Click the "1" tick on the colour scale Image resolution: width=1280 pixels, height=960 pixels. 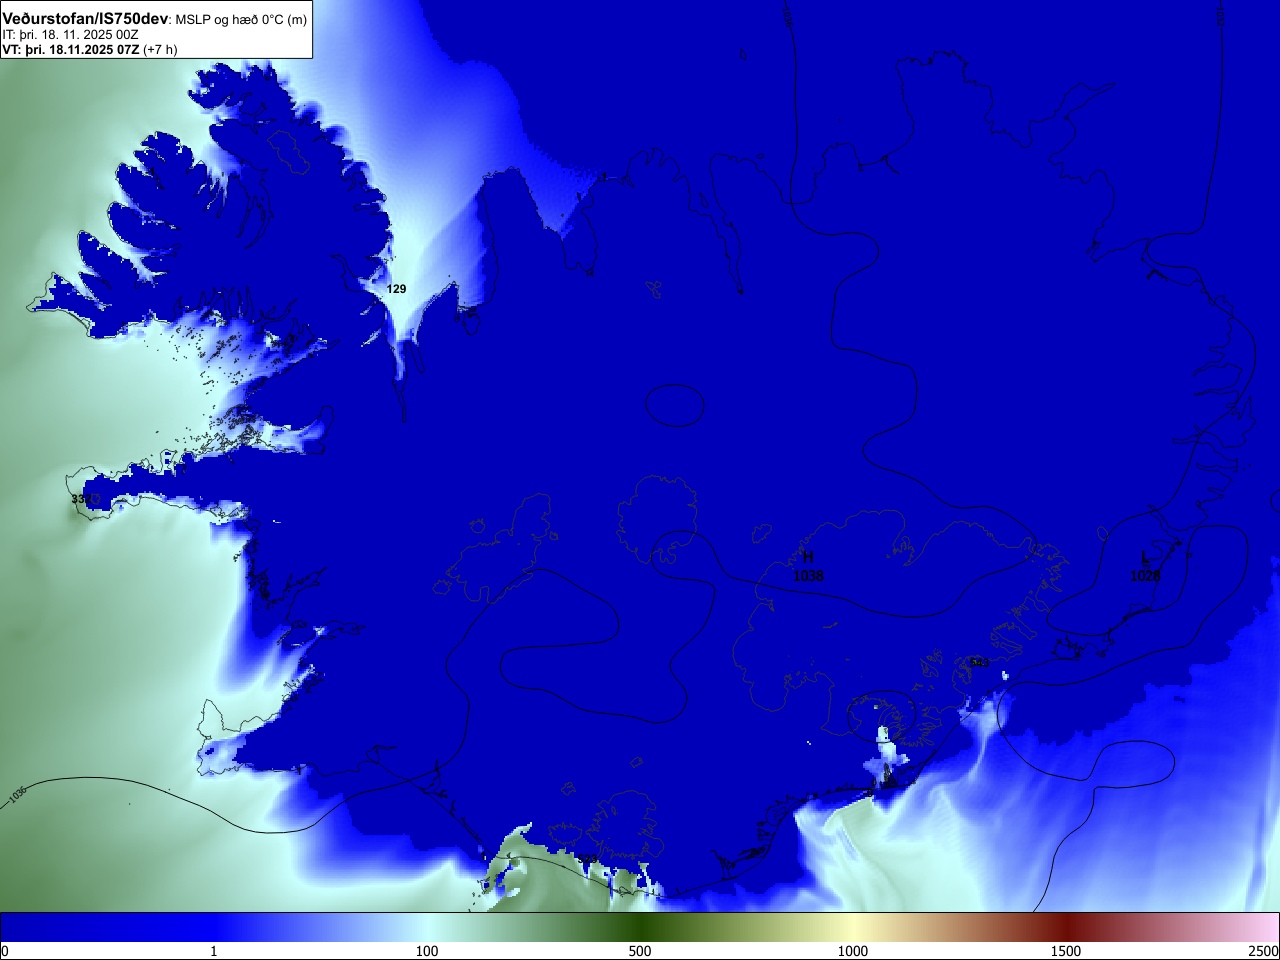click(213, 951)
